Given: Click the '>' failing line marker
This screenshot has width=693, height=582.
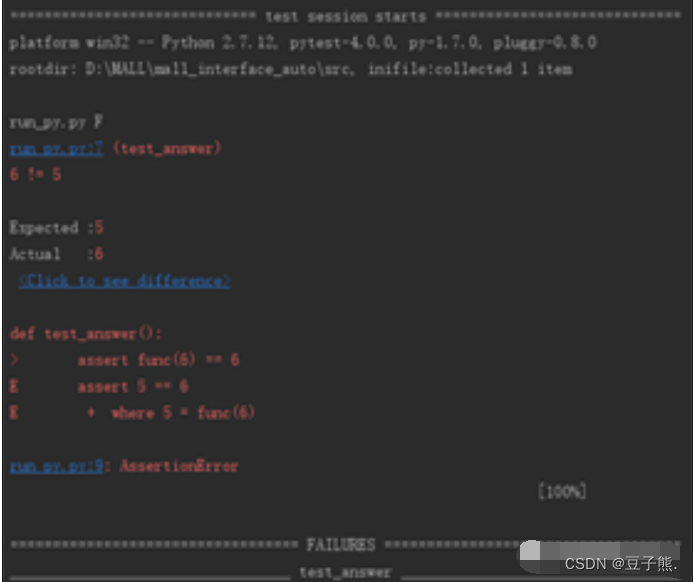Looking at the screenshot, I should click(14, 360).
